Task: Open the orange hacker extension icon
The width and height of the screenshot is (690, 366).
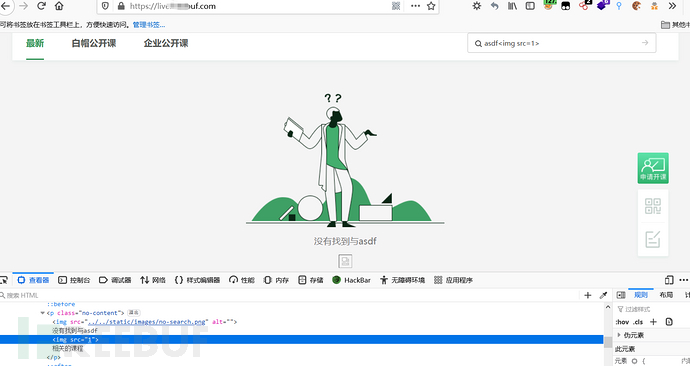Action: click(654, 6)
